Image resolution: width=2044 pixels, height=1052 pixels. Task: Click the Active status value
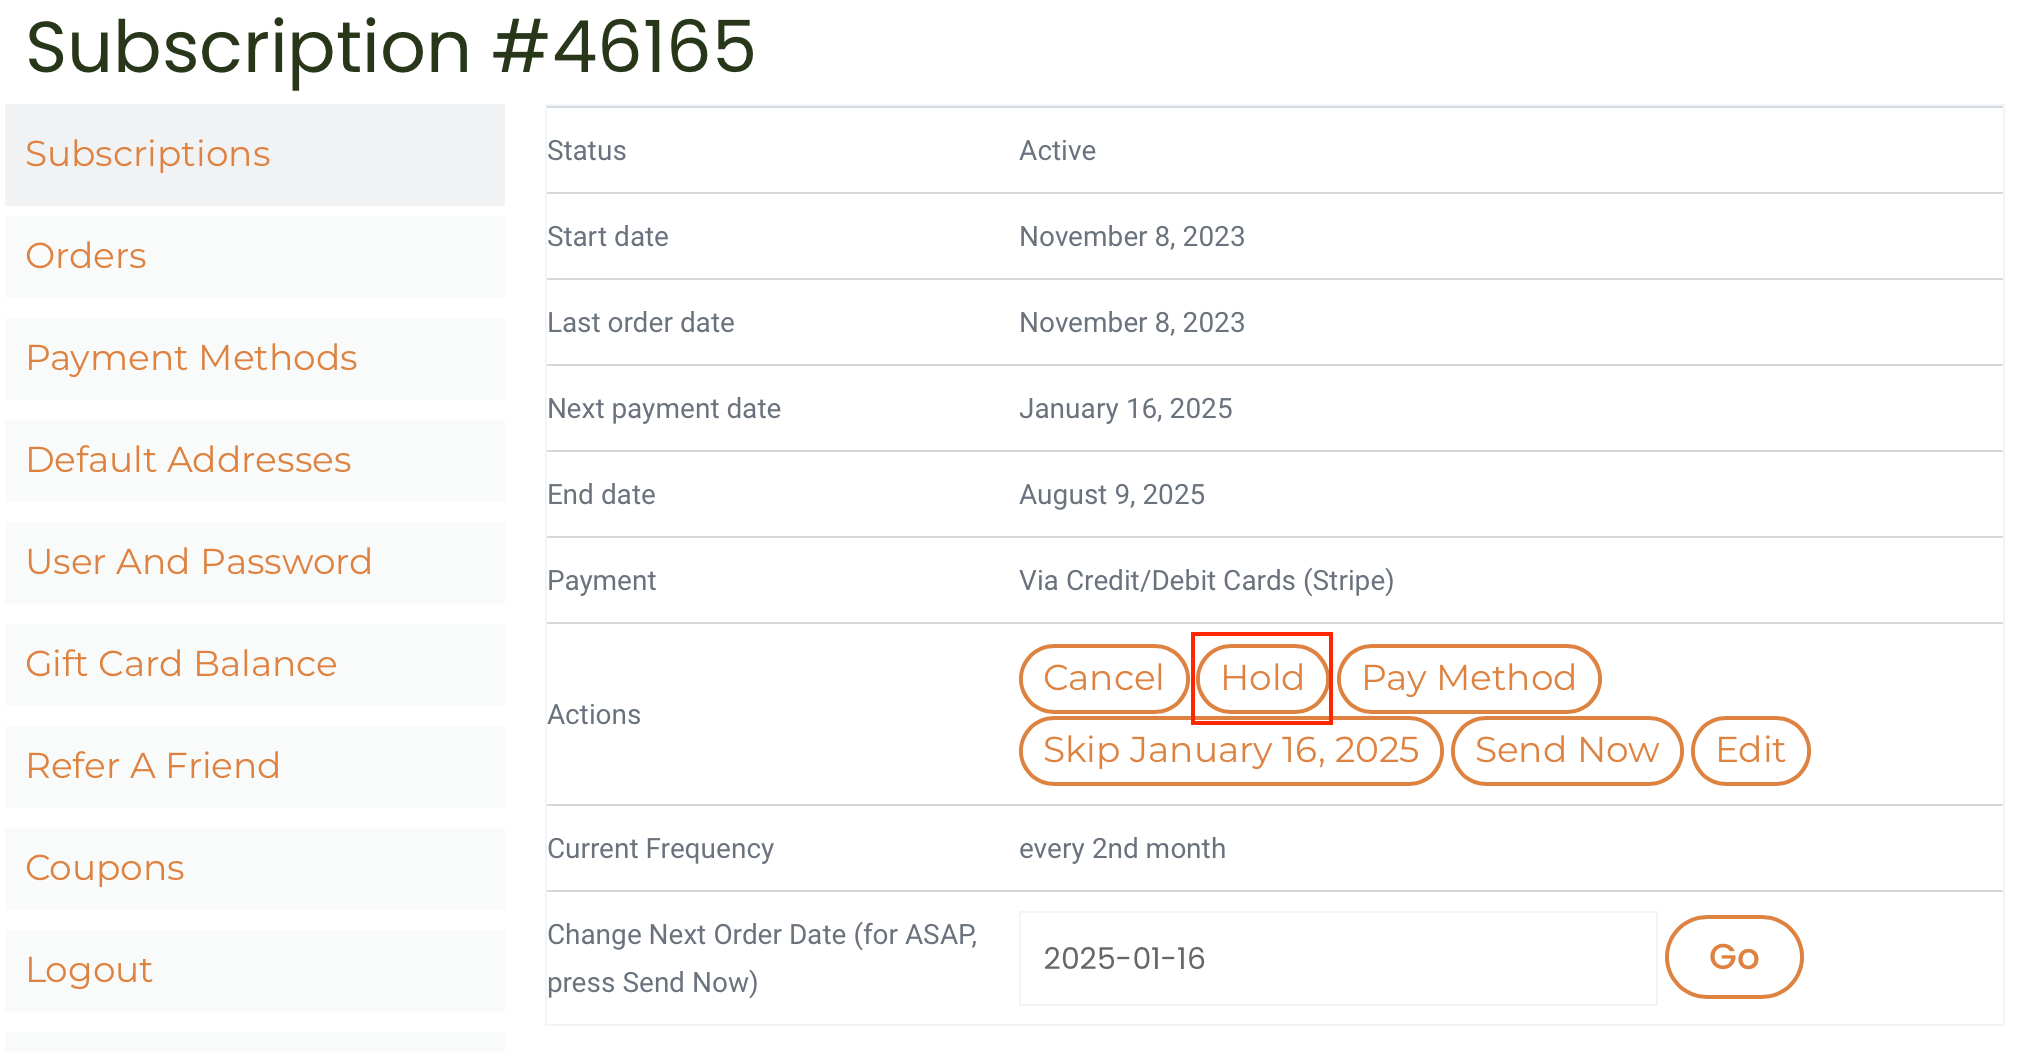pyautogui.click(x=1057, y=151)
